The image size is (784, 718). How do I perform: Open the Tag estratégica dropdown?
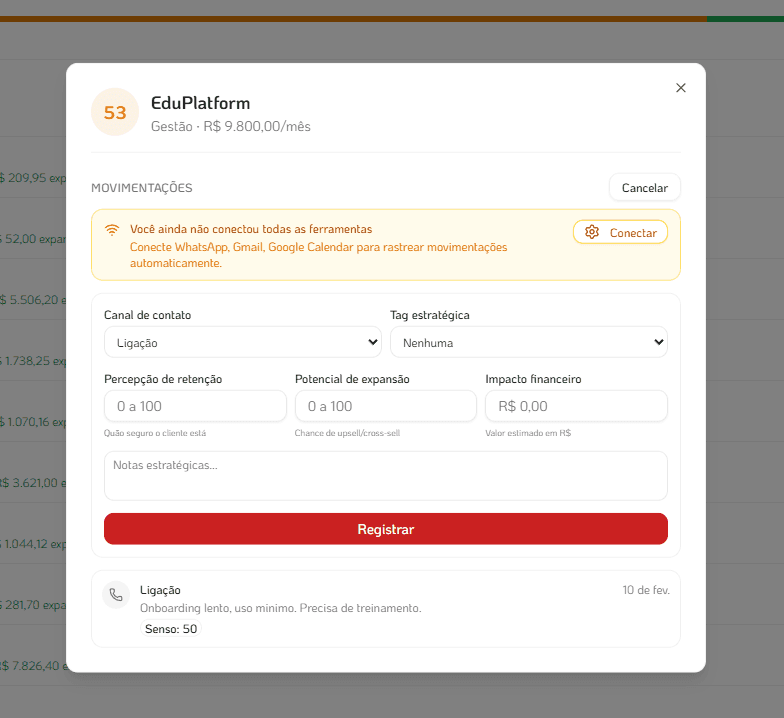pyautogui.click(x=528, y=342)
